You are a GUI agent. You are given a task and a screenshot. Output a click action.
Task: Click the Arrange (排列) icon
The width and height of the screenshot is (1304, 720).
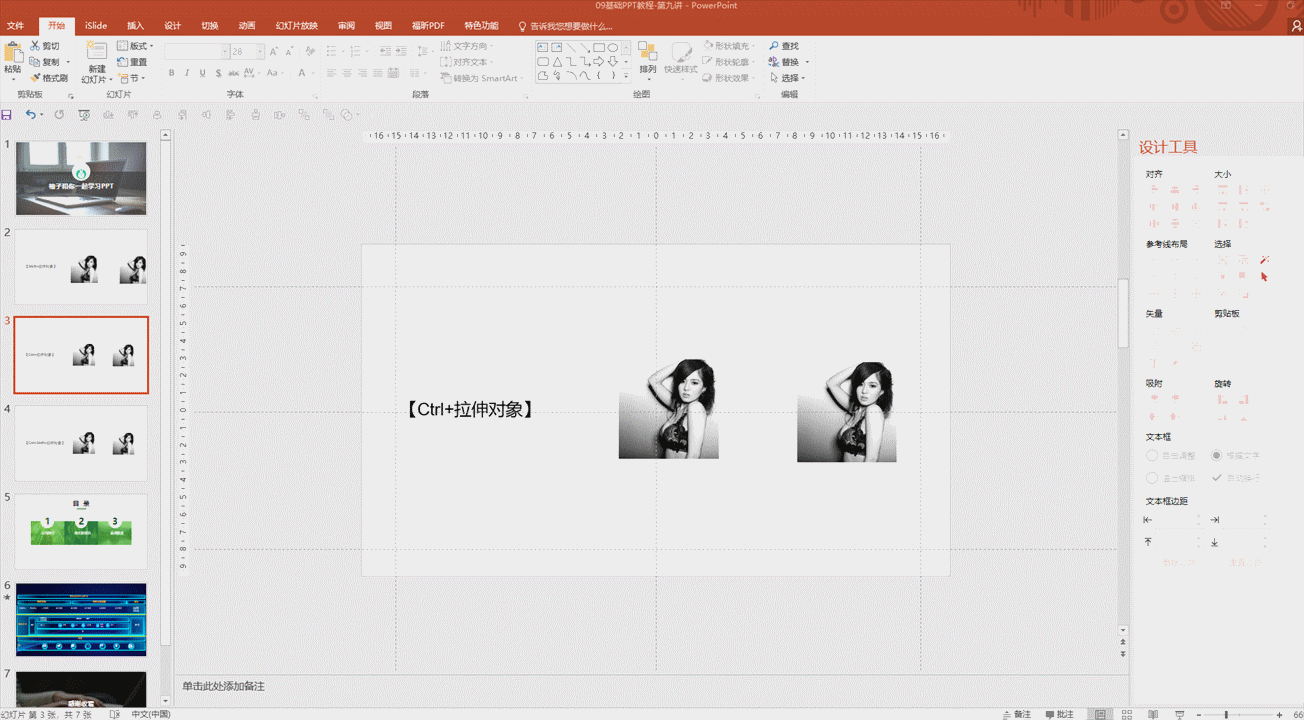click(647, 52)
